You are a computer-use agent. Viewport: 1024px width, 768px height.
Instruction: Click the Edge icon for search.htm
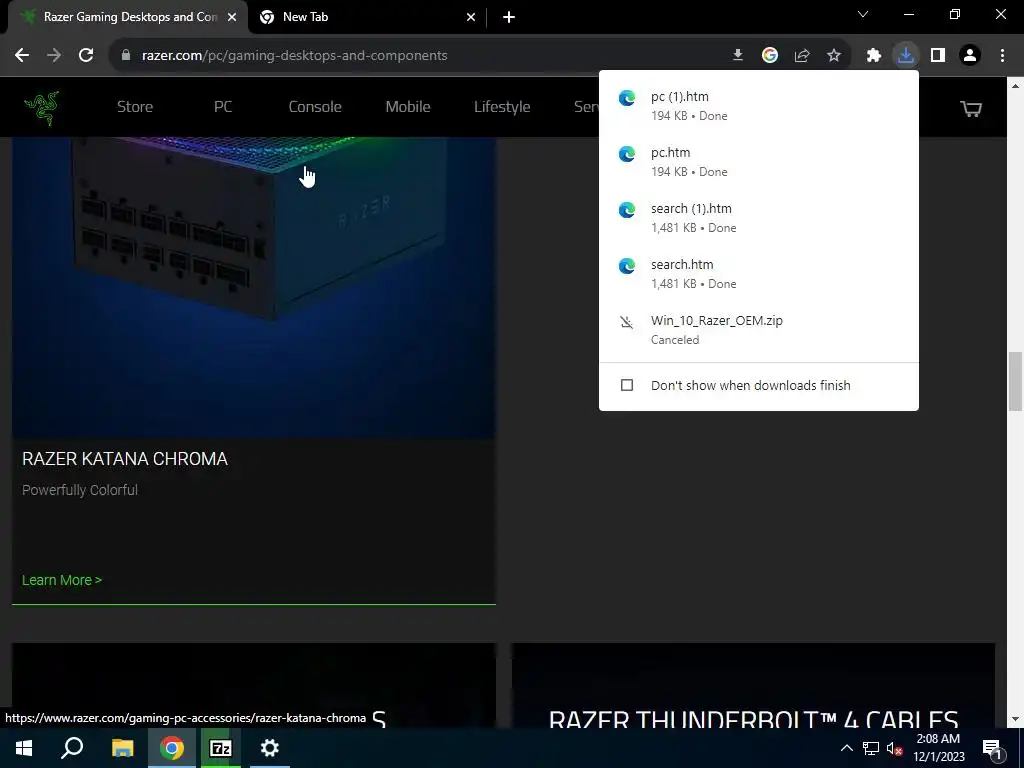point(627,266)
